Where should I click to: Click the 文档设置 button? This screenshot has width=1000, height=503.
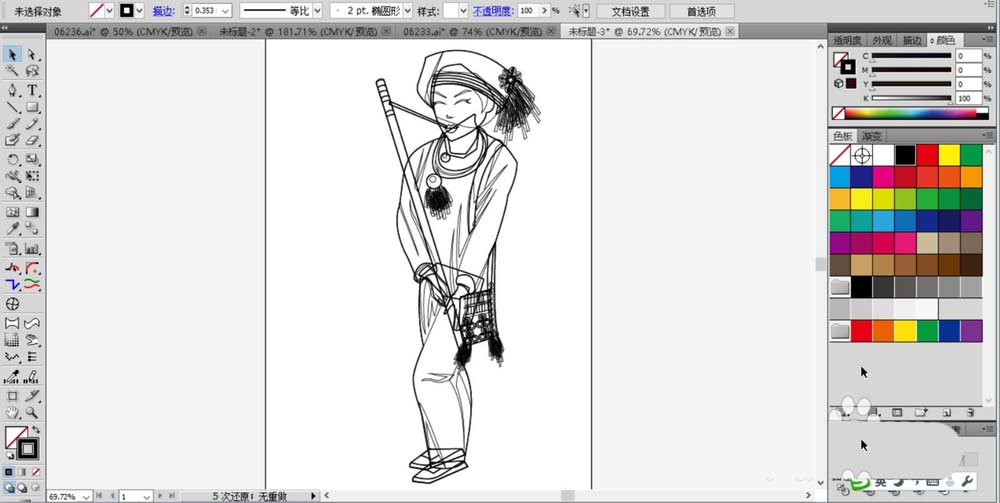[x=630, y=11]
